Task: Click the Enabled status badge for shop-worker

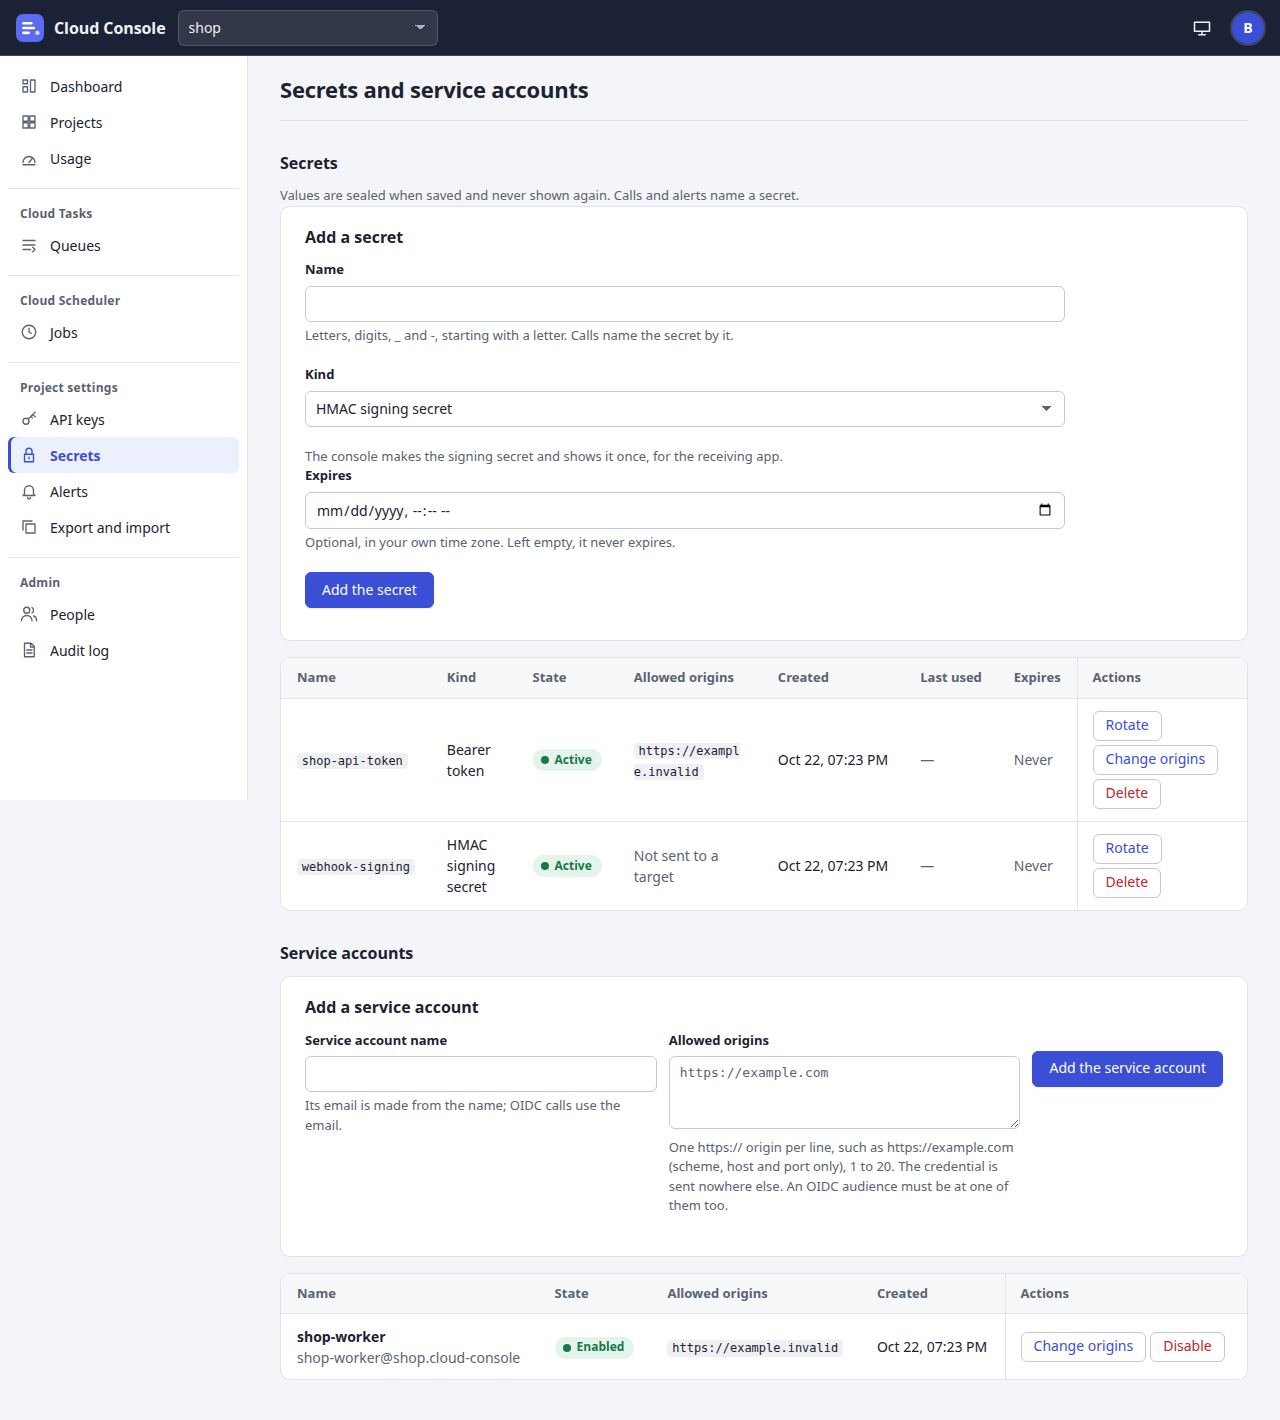Action: click(594, 1347)
